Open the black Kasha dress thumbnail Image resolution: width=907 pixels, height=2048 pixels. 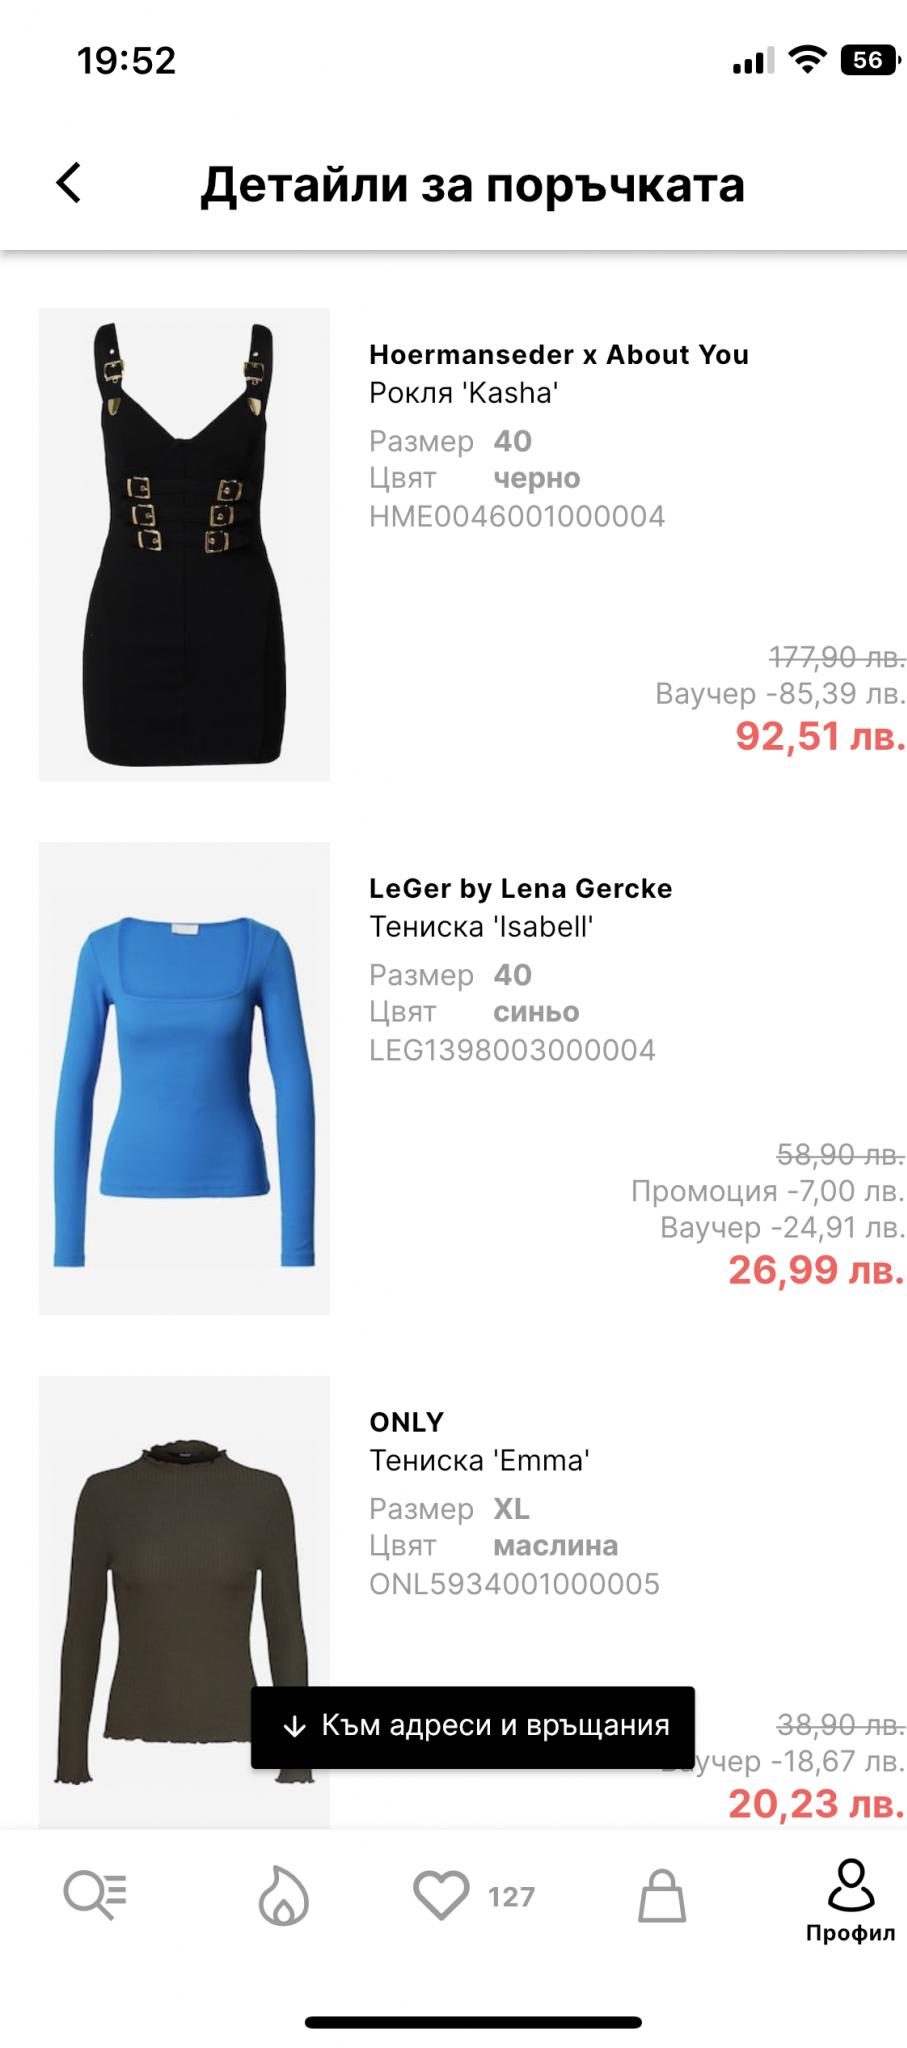pos(184,544)
